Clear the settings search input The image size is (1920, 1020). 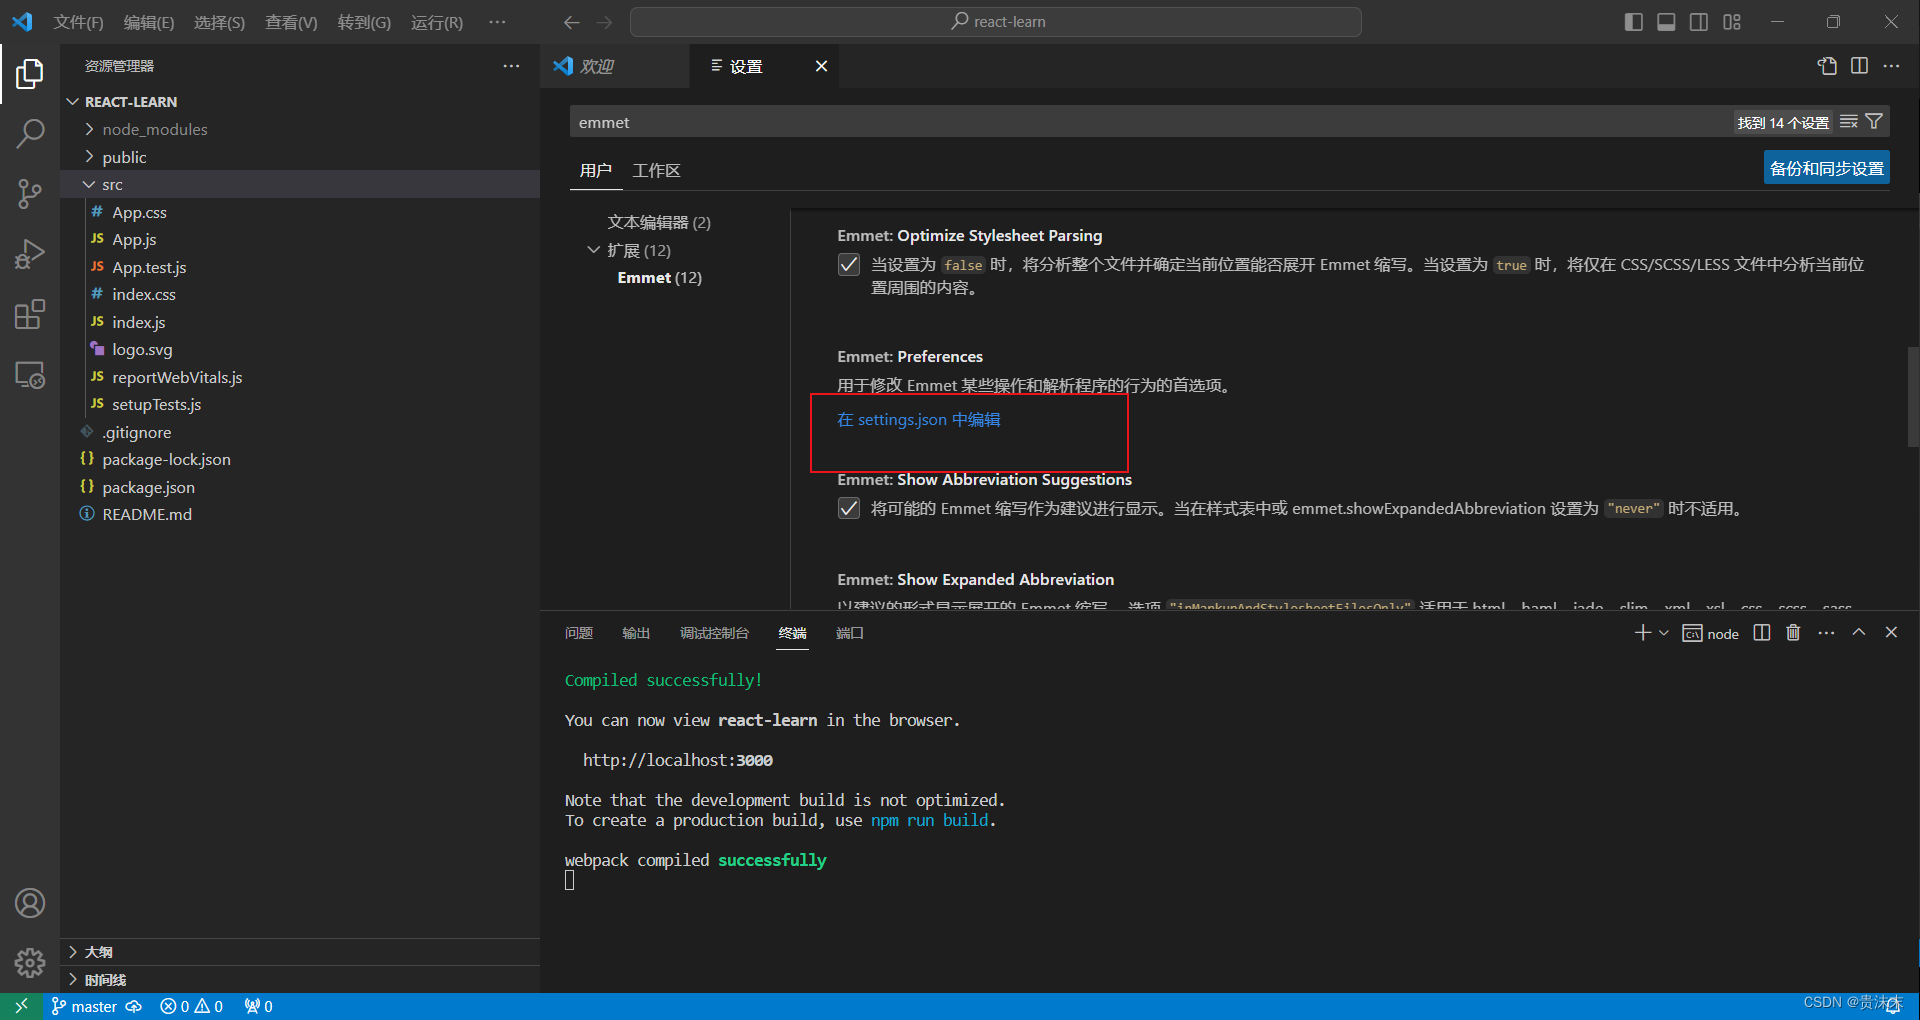1848,122
